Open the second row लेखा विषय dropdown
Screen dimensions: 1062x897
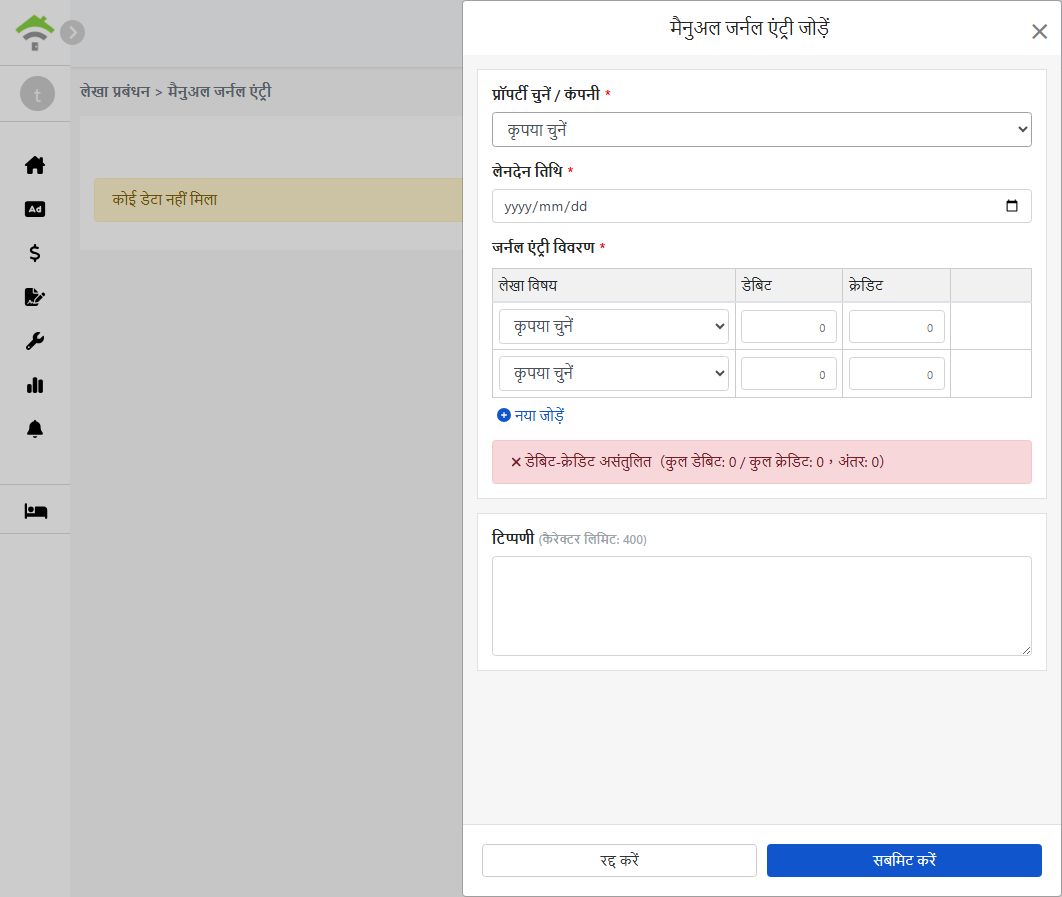[x=614, y=373]
